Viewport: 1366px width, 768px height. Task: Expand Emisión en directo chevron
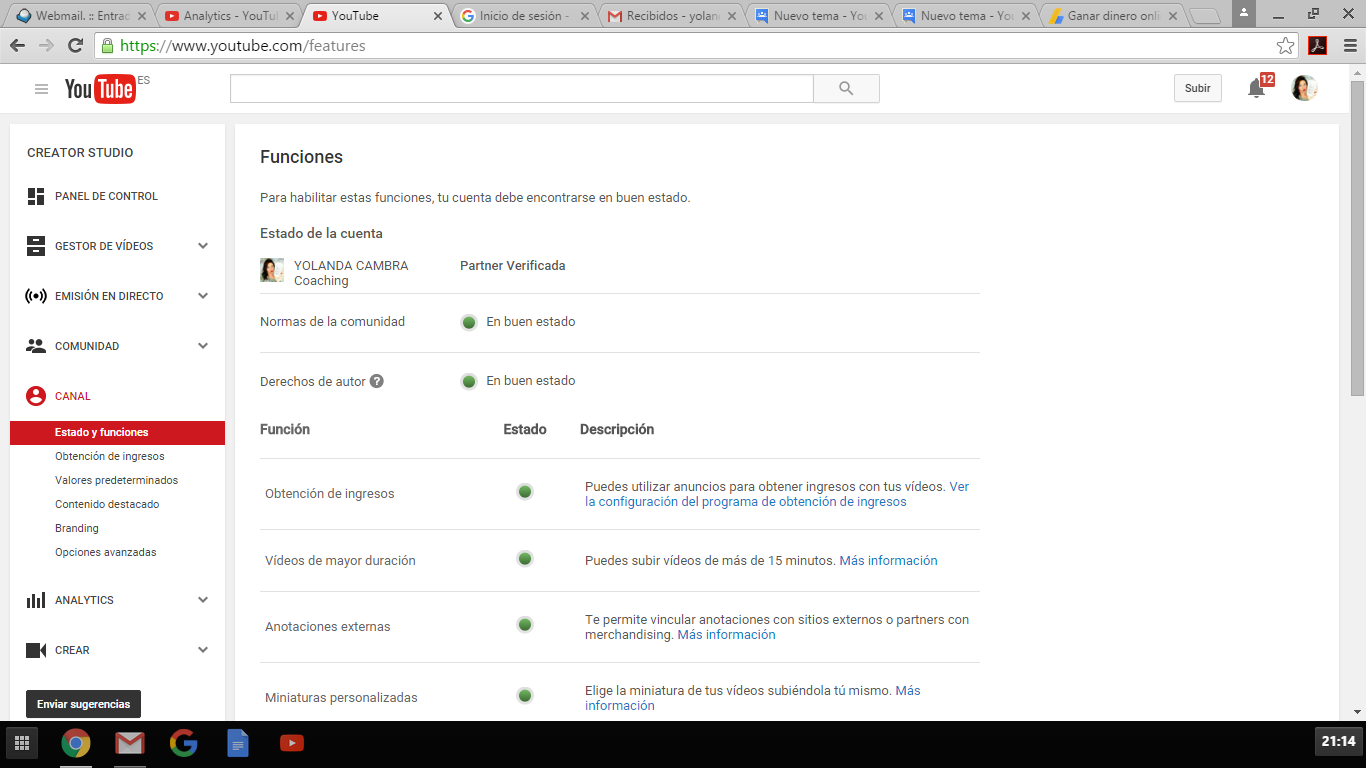click(x=203, y=296)
